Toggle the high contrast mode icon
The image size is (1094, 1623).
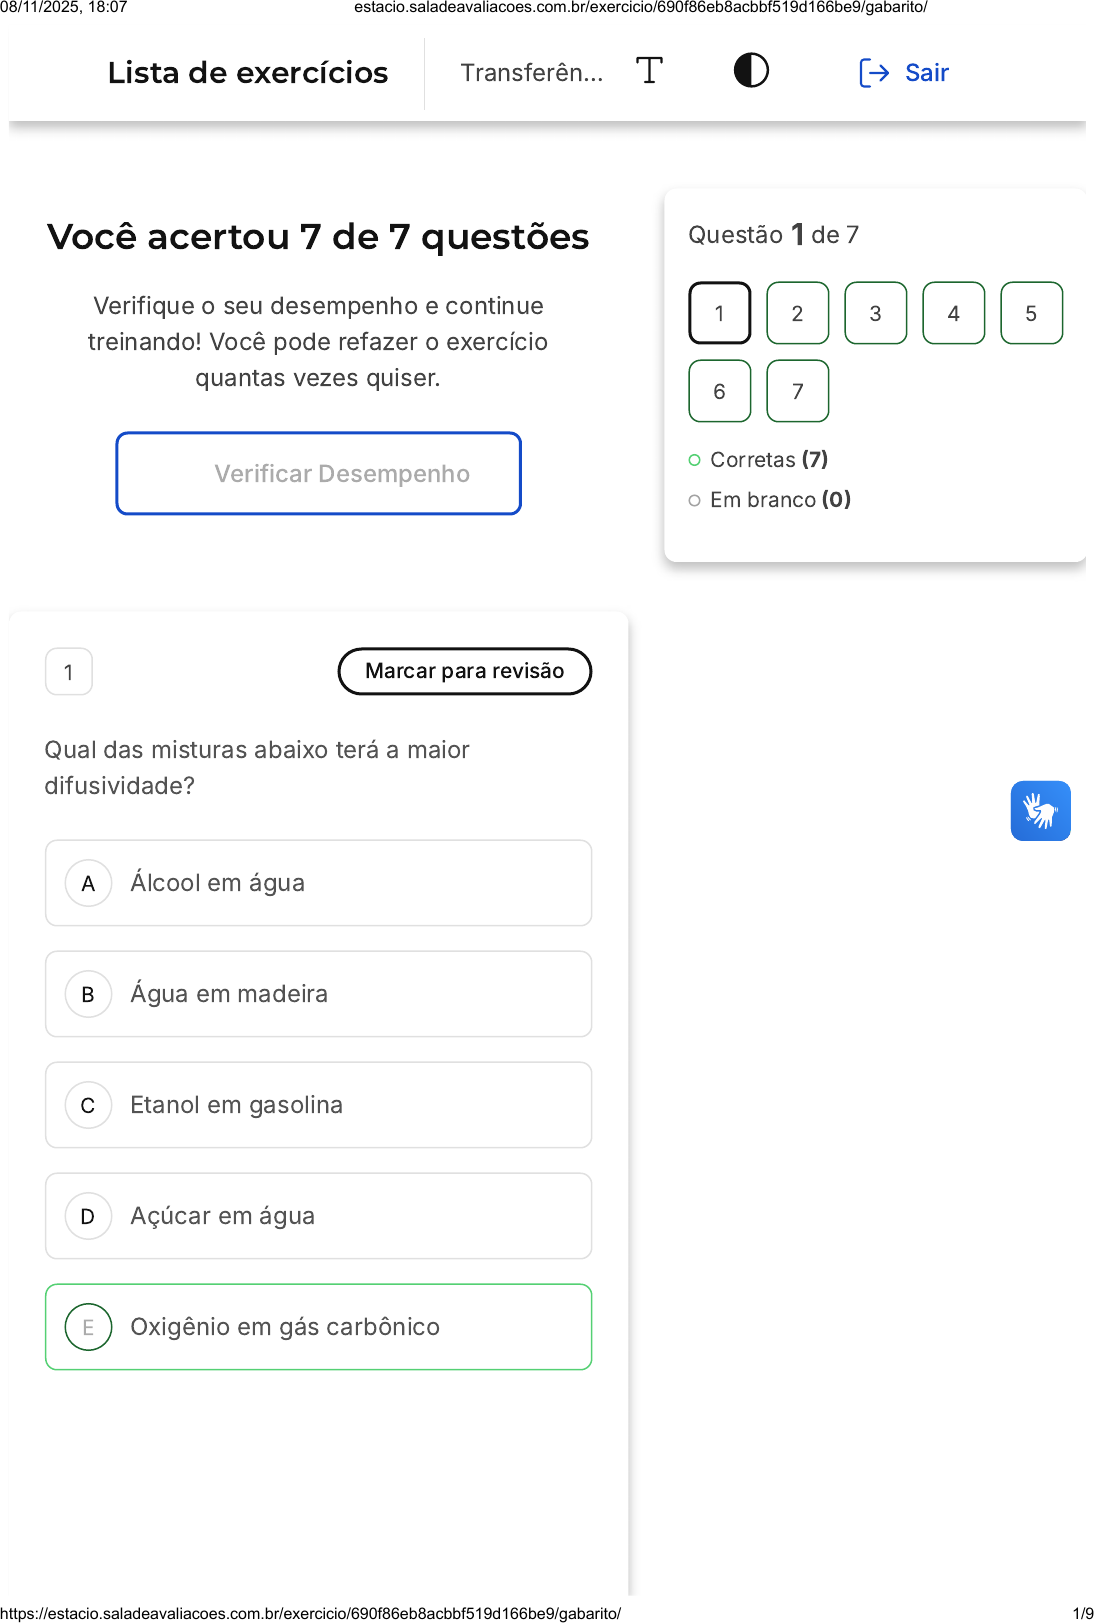coord(751,71)
